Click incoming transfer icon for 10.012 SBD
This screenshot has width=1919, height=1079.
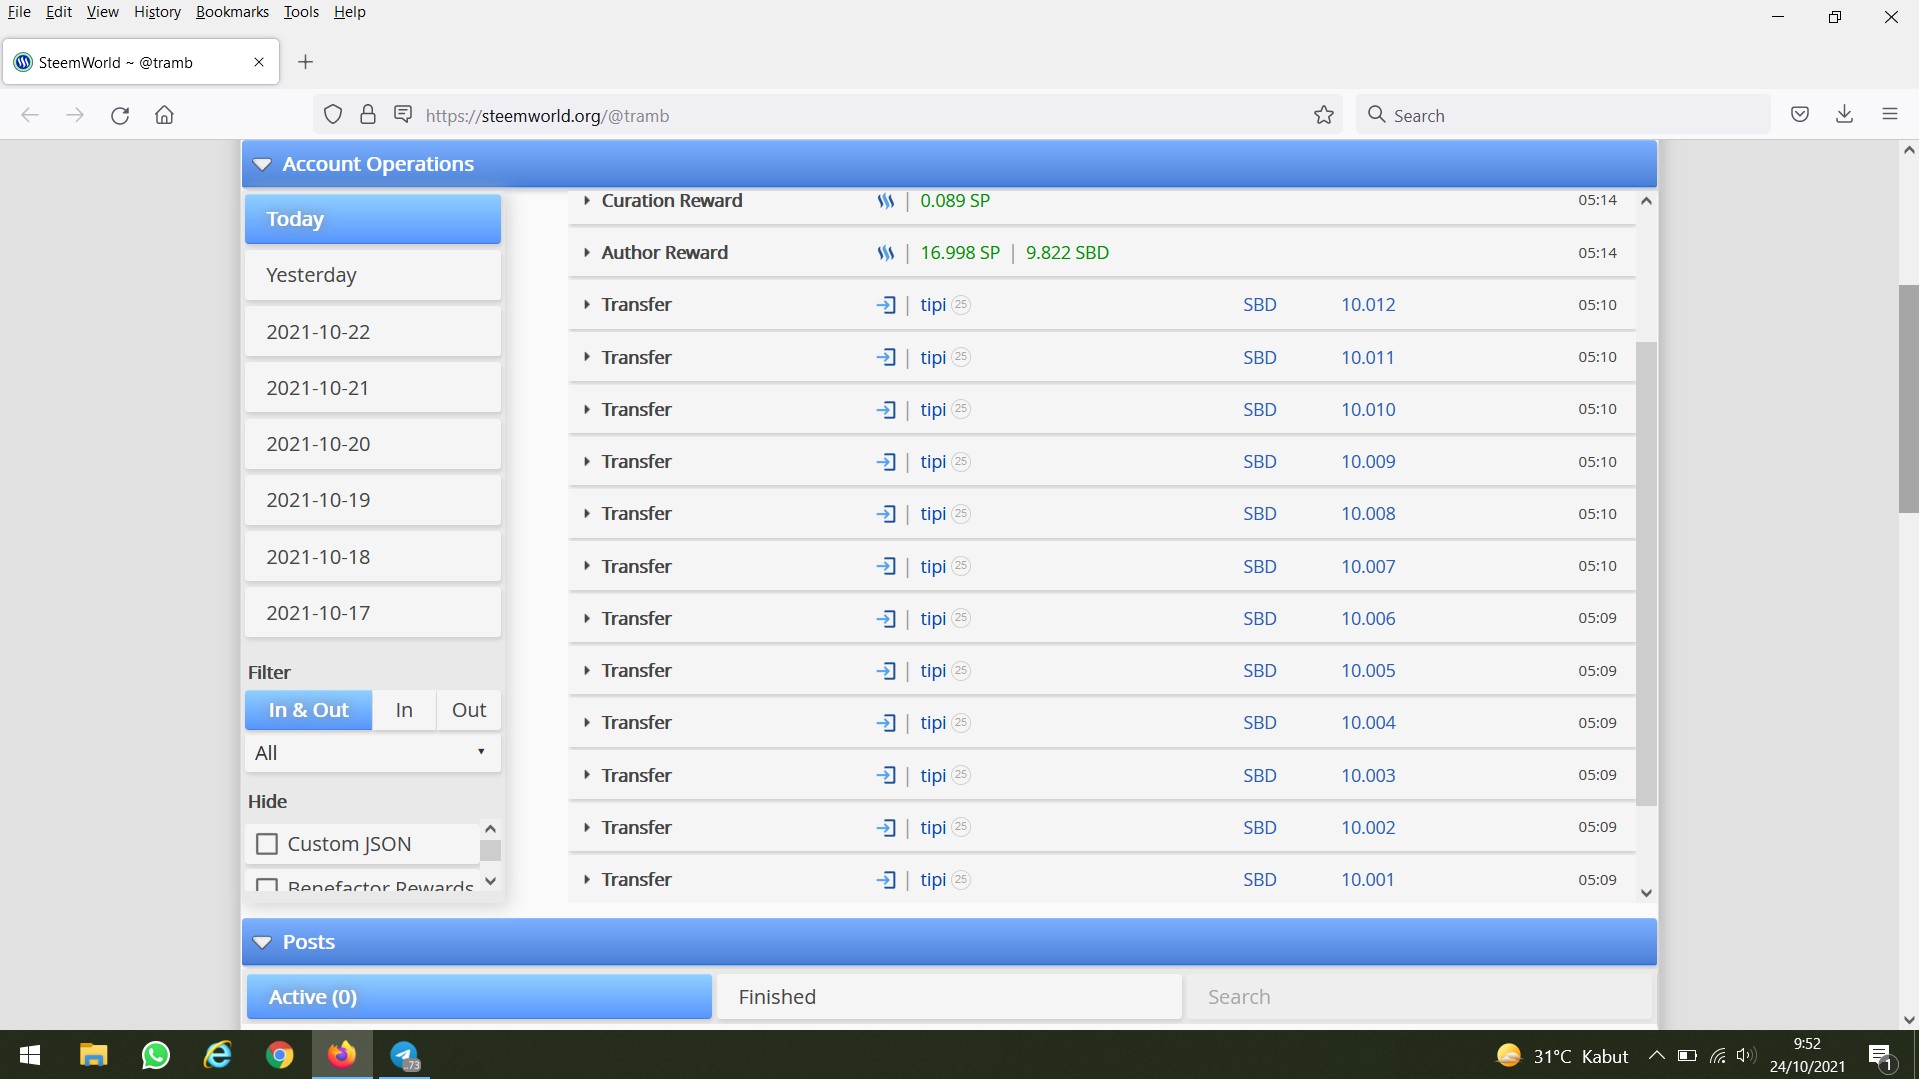tap(886, 305)
